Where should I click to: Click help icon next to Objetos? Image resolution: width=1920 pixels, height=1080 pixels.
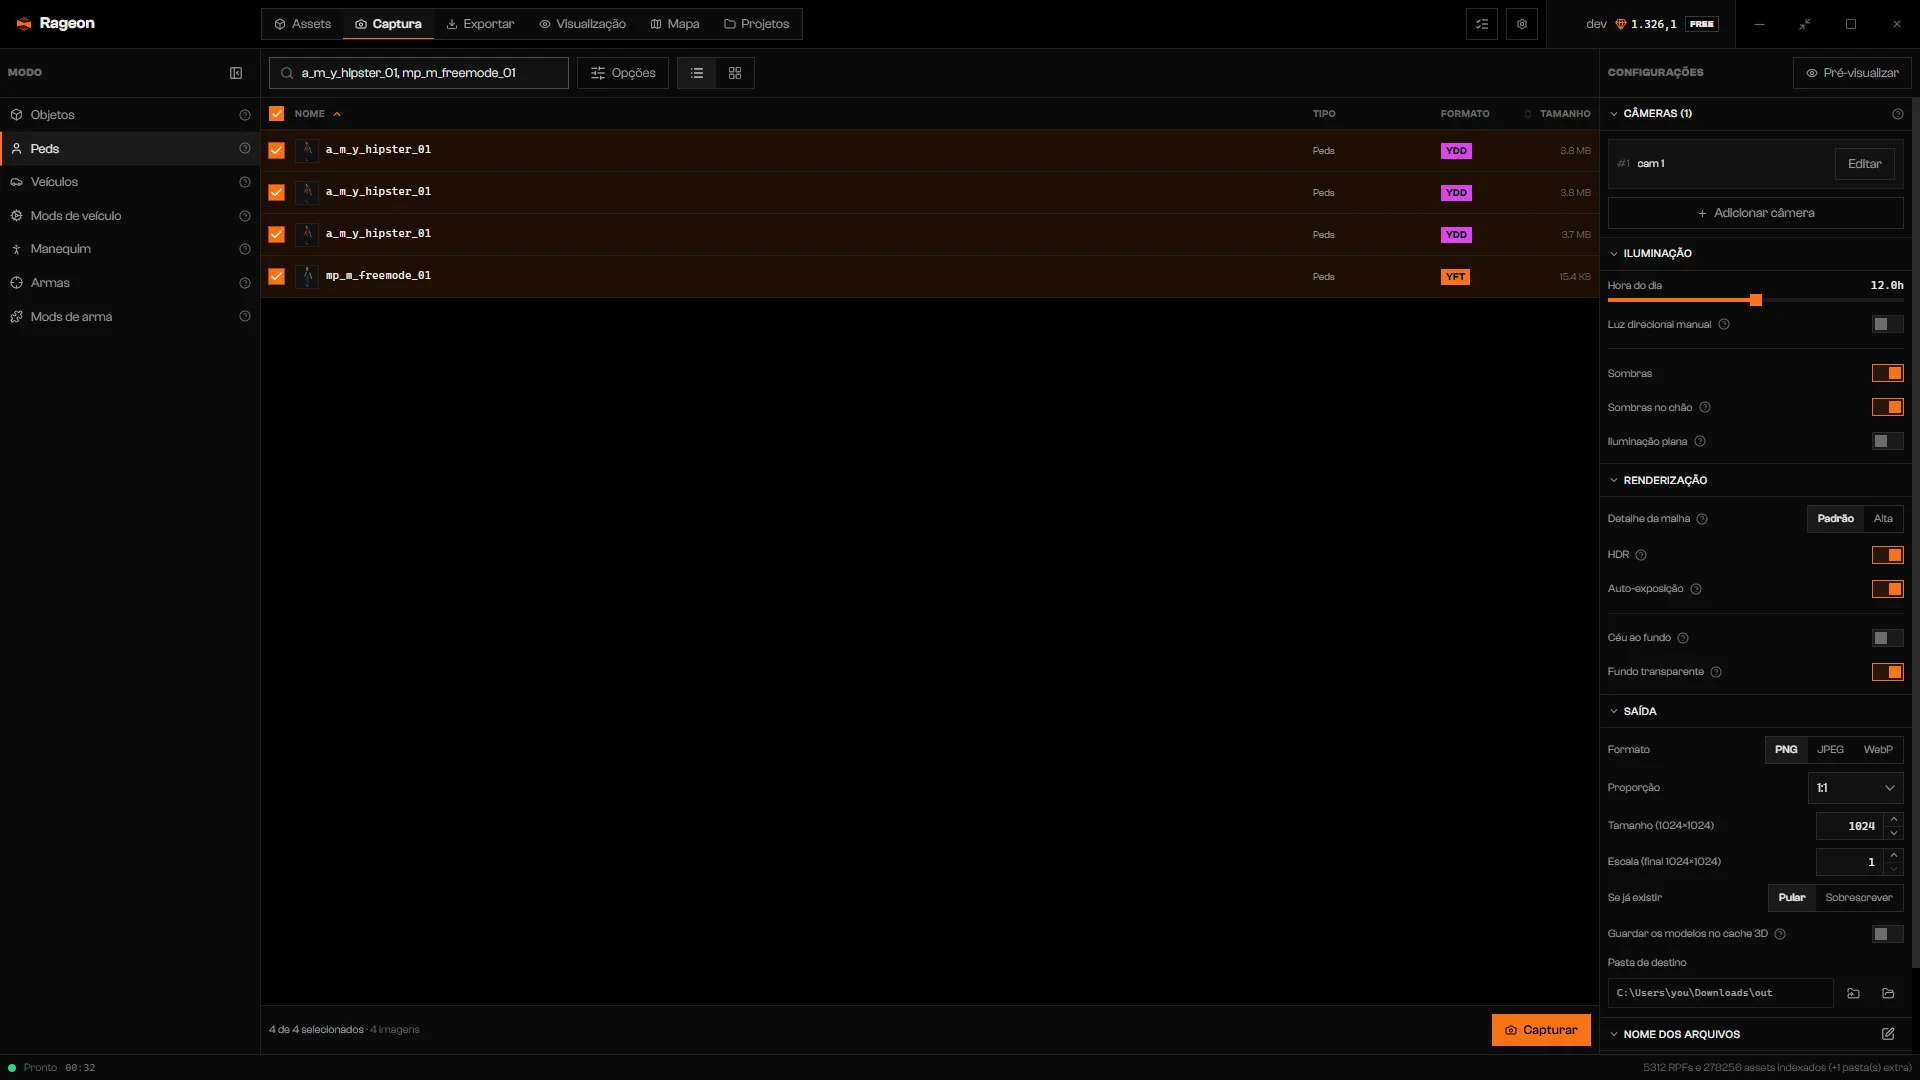click(245, 115)
